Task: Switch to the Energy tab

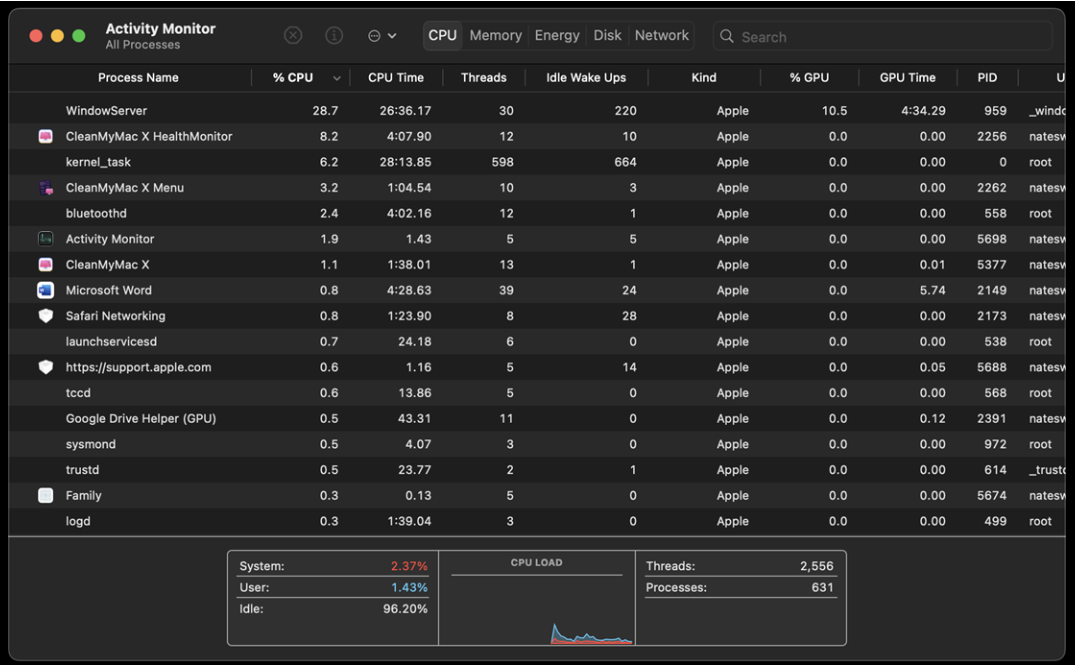Action: point(557,35)
